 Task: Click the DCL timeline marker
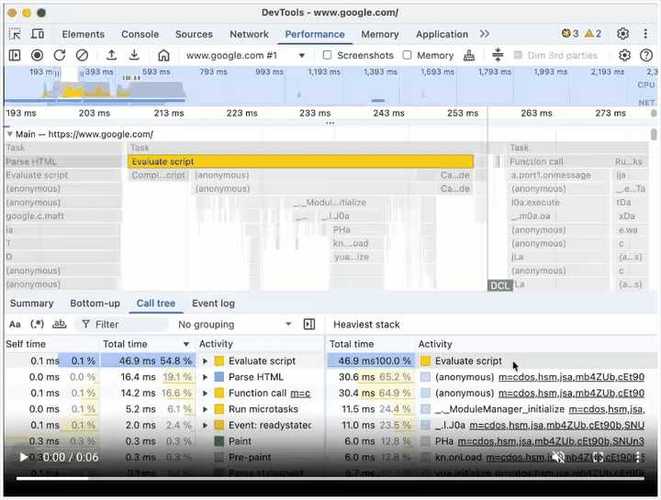click(500, 285)
